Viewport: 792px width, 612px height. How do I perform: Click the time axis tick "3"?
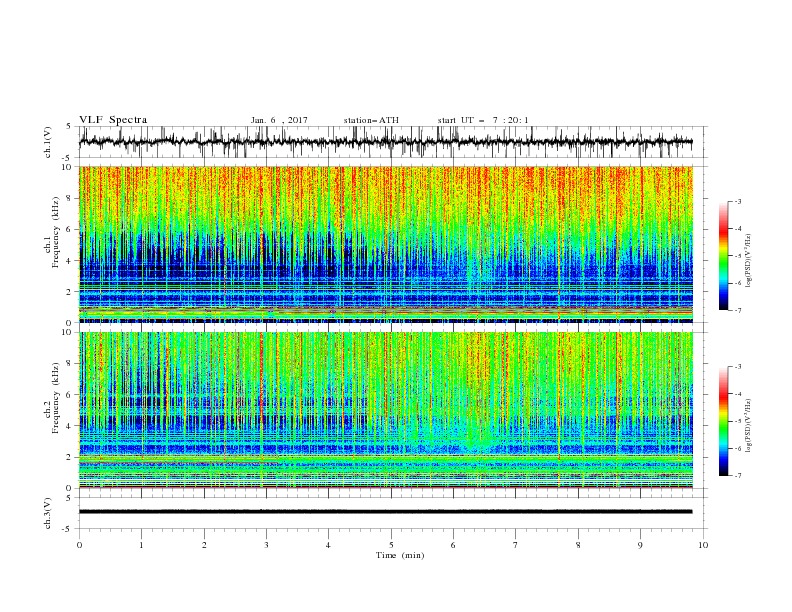click(x=266, y=545)
